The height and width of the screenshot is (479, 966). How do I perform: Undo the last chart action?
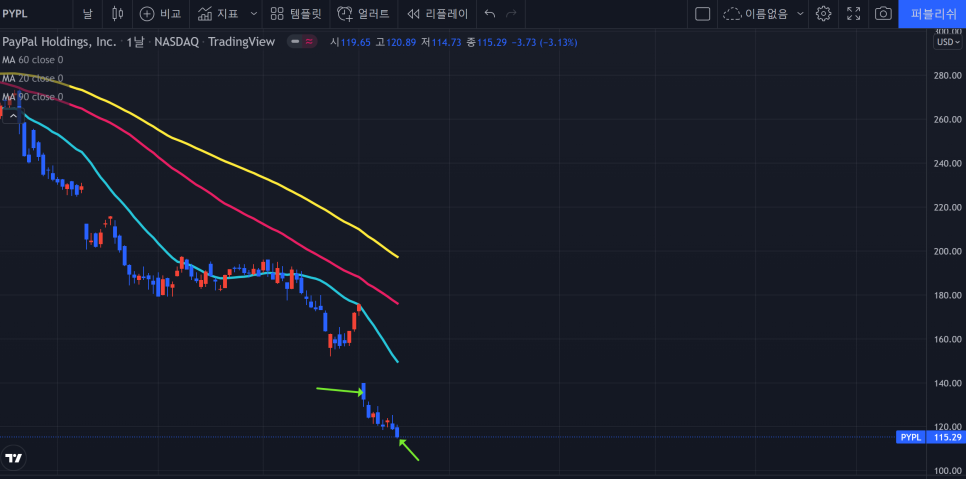click(x=490, y=14)
